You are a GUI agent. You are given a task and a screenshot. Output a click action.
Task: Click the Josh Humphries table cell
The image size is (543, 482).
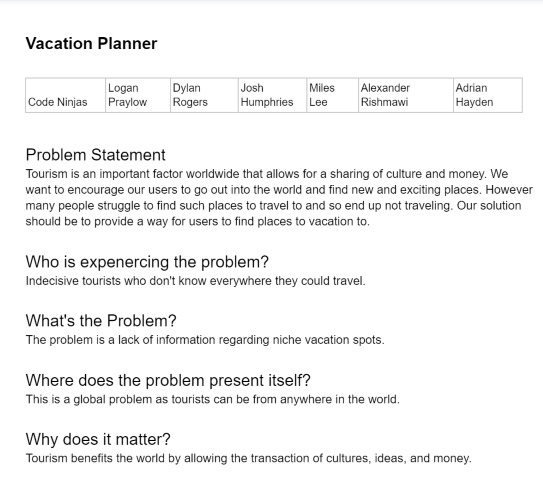273,95
